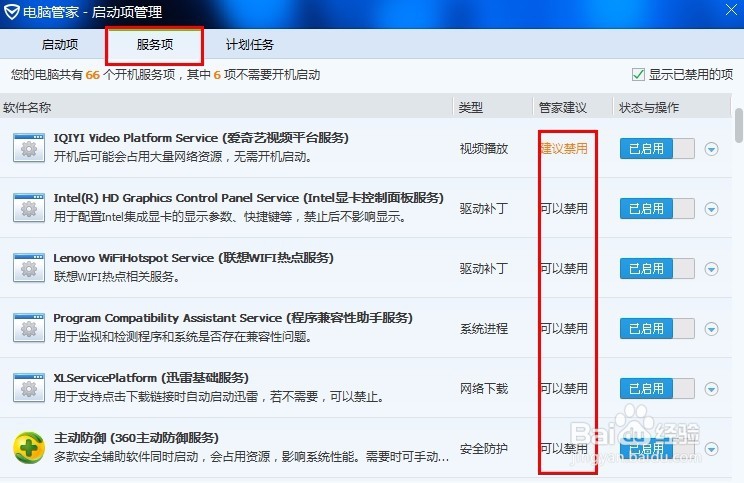
Task: Click the Intel HD Graphics Control Panel Service icon
Action: coord(29,208)
